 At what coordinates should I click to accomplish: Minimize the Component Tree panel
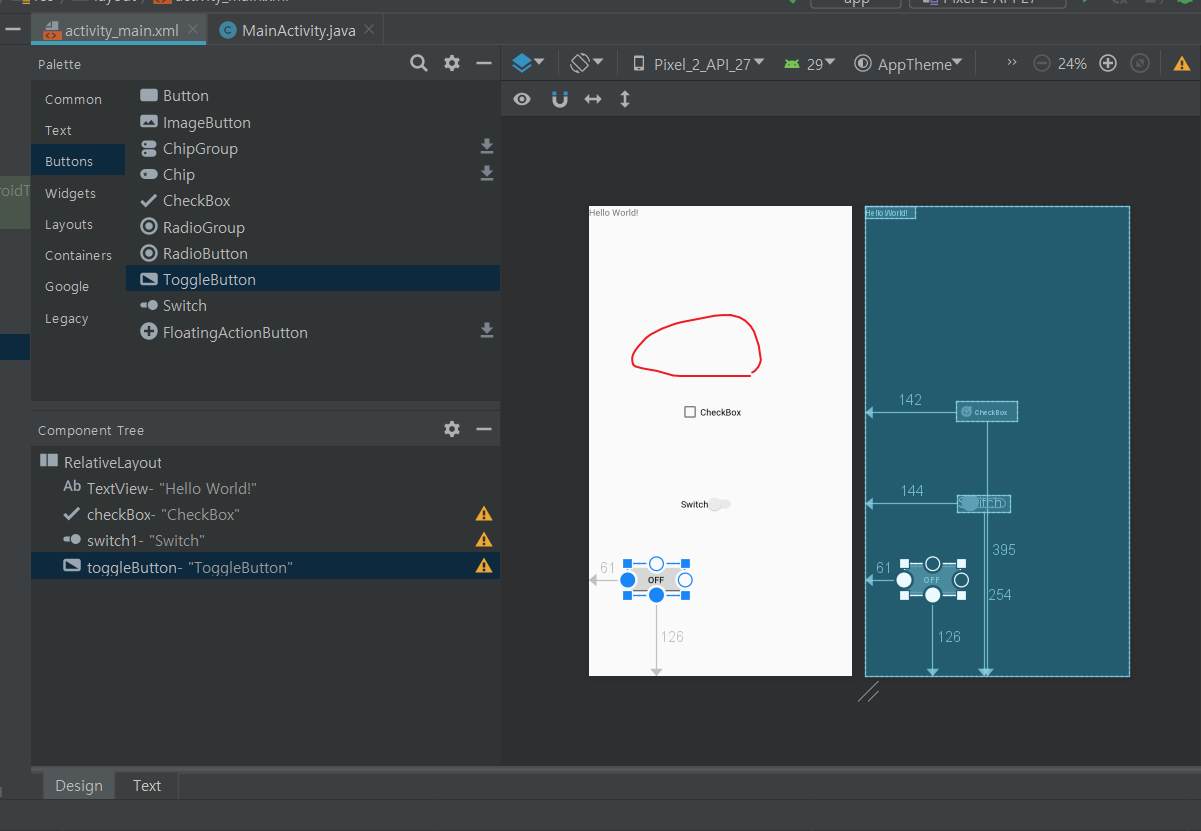tap(484, 429)
